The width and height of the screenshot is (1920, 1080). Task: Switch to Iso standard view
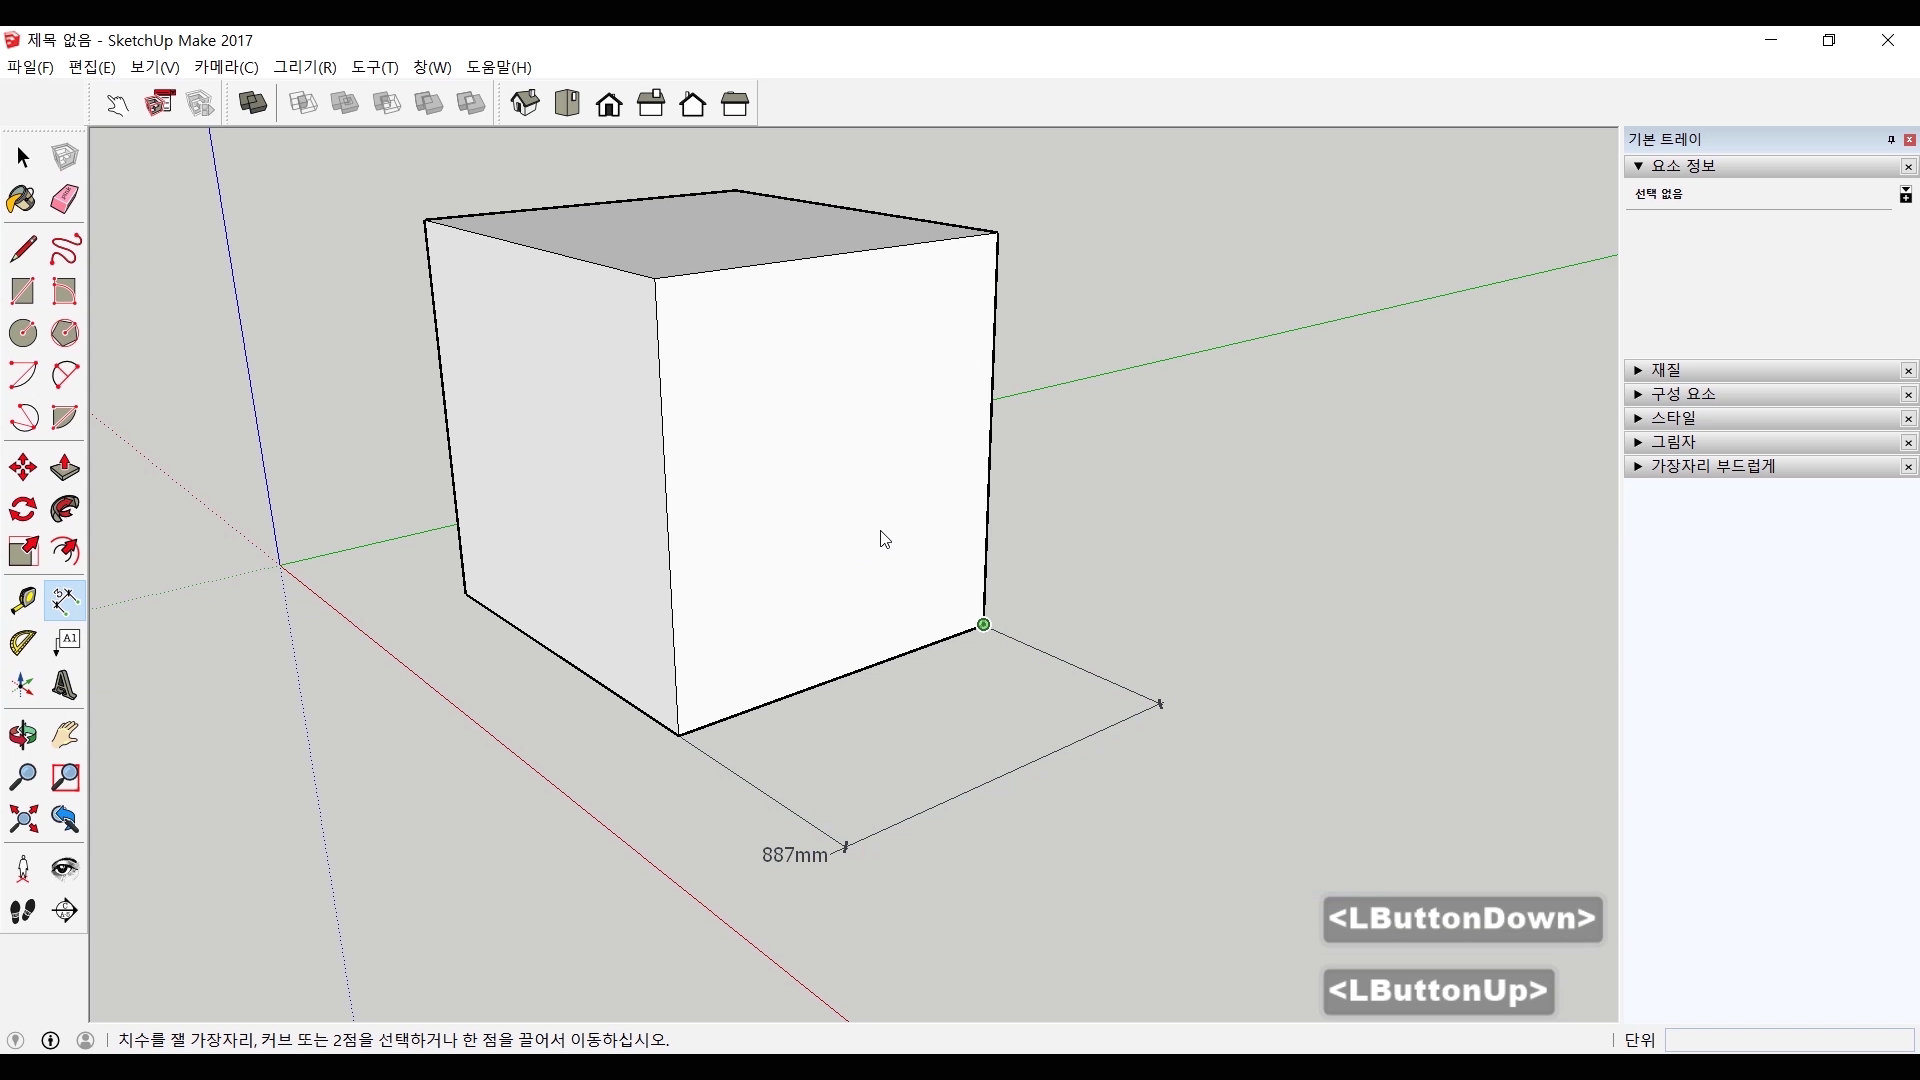(525, 103)
